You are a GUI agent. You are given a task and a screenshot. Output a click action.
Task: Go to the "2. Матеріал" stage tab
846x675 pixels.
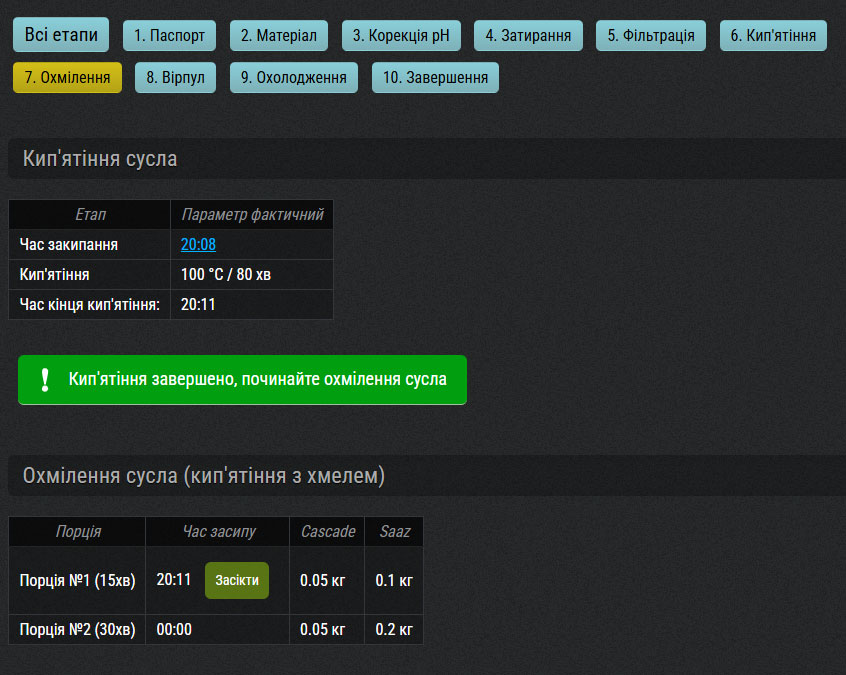[279, 36]
